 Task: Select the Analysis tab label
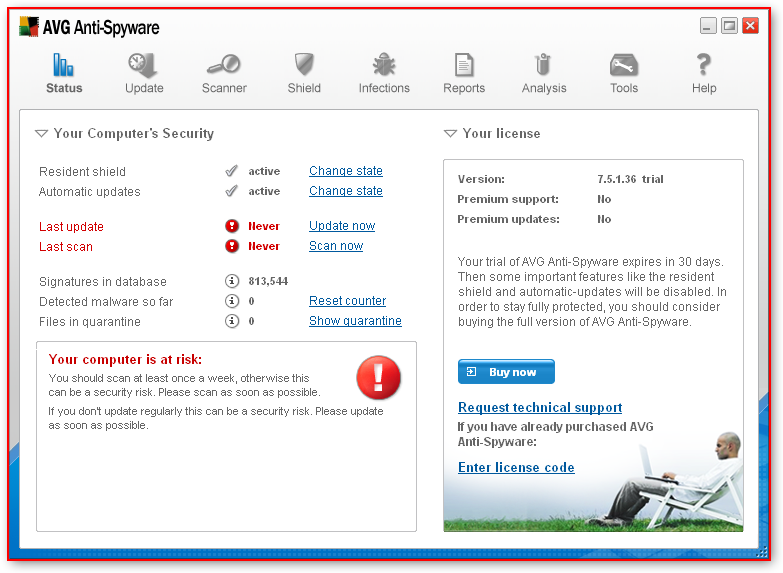[x=544, y=88]
